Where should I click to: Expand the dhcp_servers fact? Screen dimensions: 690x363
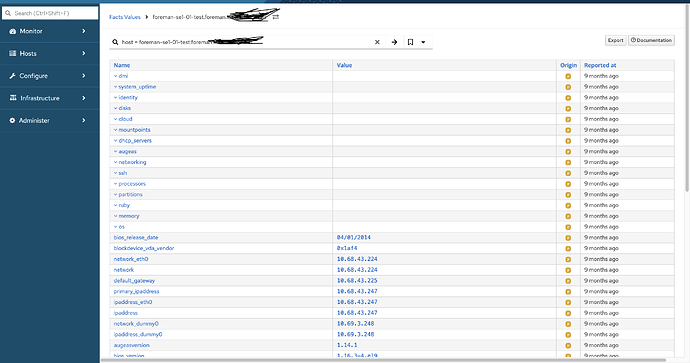pyautogui.click(x=133, y=140)
